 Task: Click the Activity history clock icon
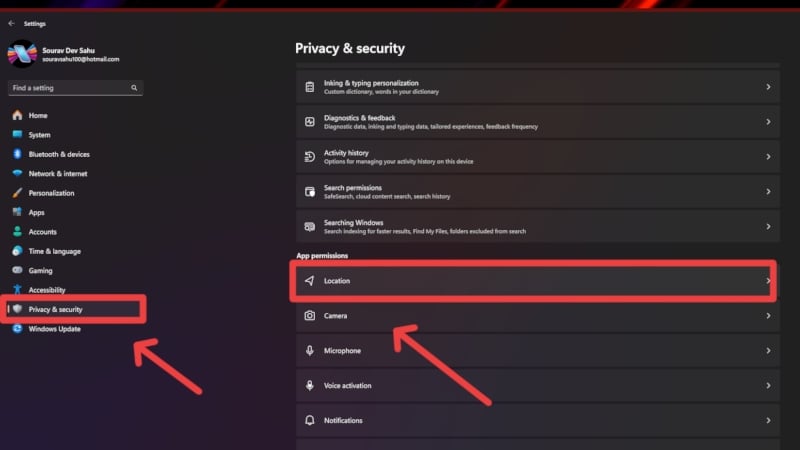(309, 157)
